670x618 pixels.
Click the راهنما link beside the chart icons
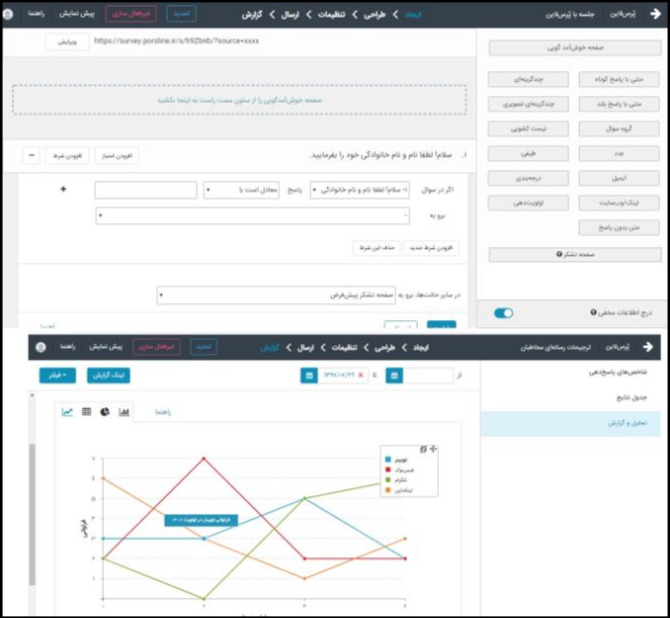pos(163,412)
